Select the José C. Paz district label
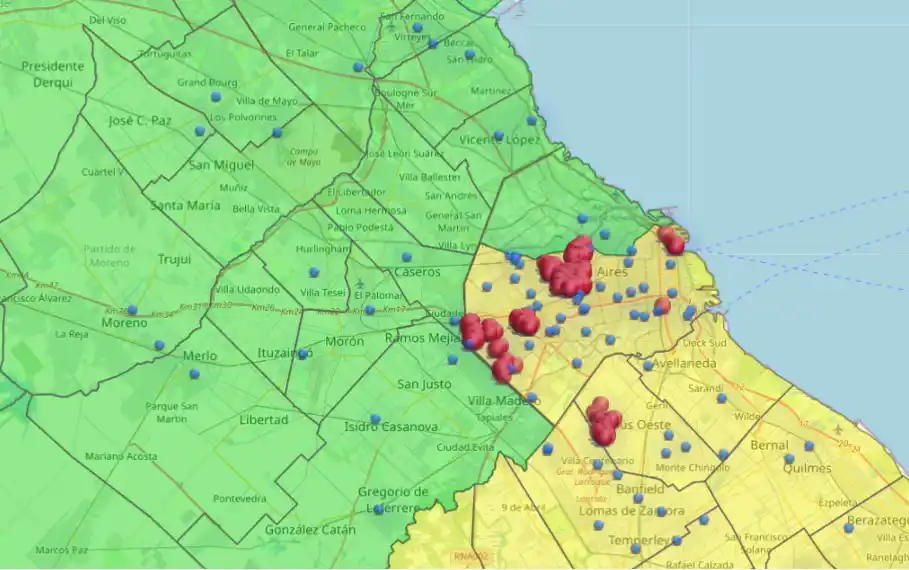Image resolution: width=909 pixels, height=570 pixels. pos(141,120)
